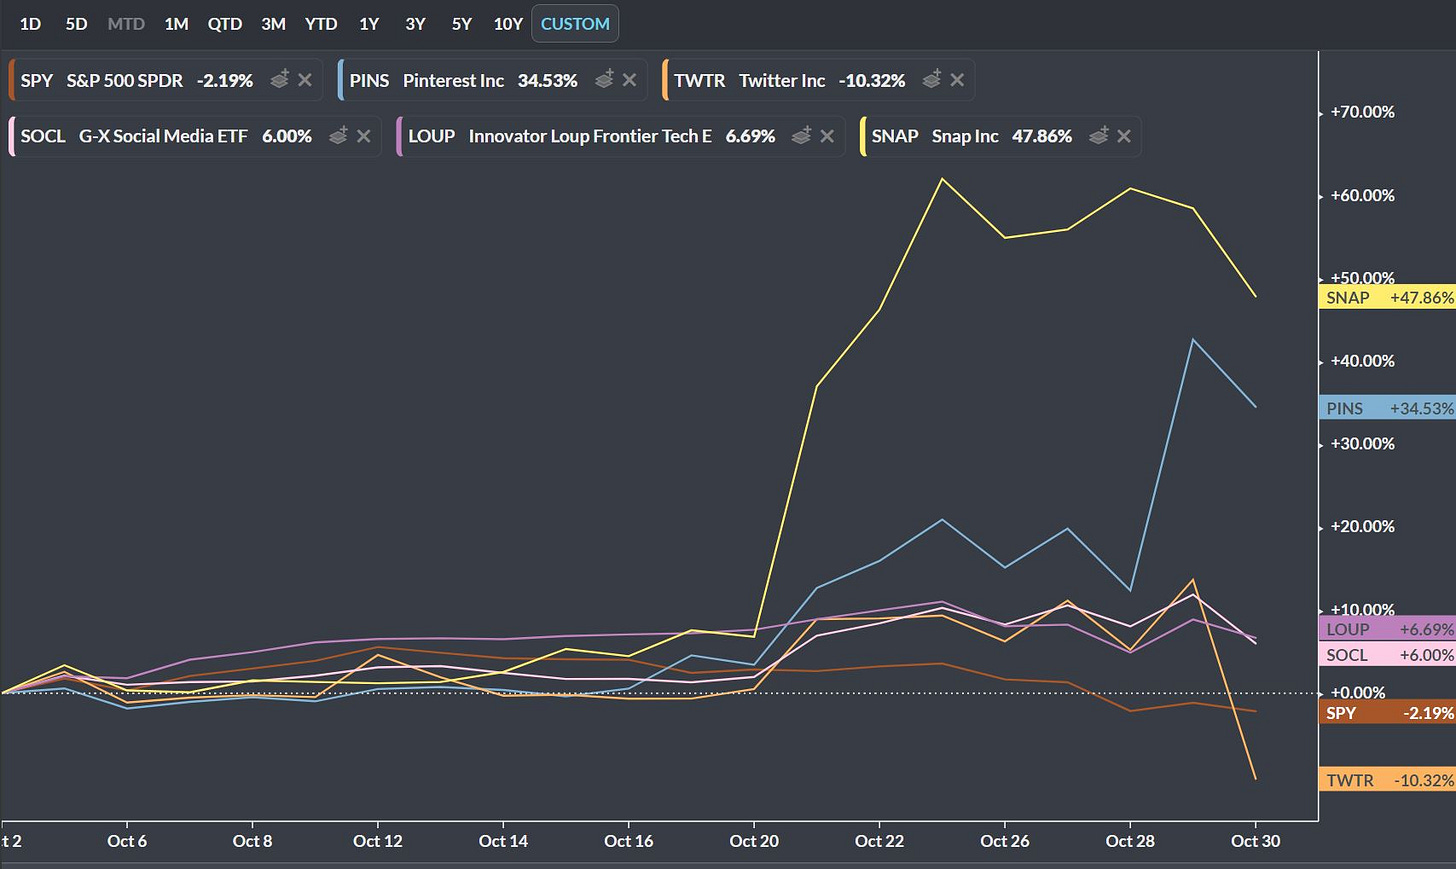Click the layers icon beside SOCL

338,135
